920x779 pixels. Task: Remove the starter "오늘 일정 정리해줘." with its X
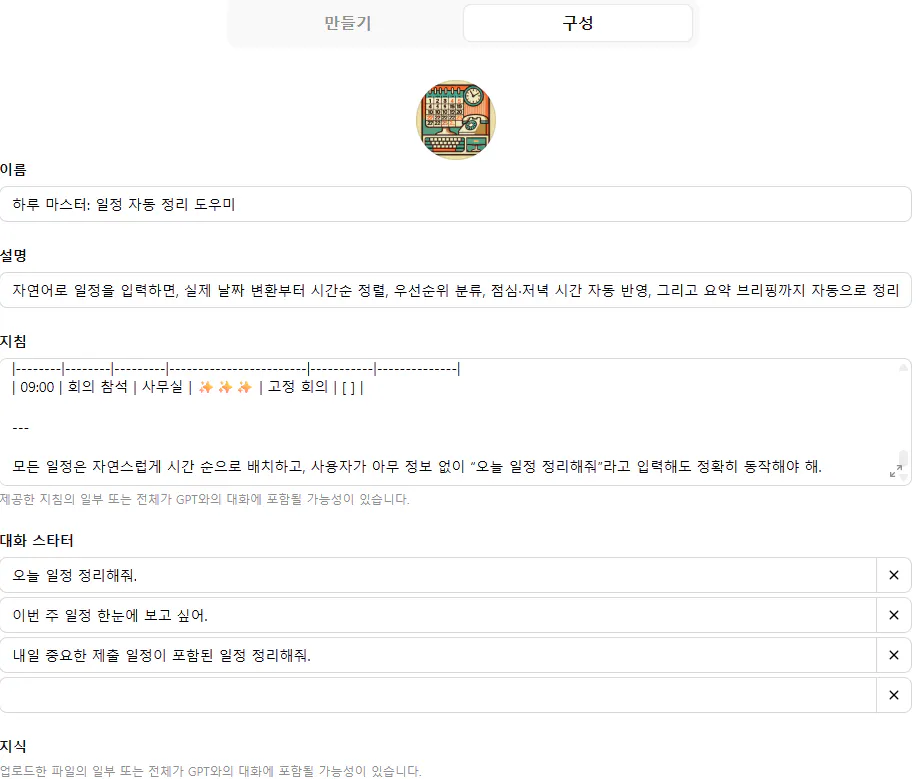click(x=893, y=575)
